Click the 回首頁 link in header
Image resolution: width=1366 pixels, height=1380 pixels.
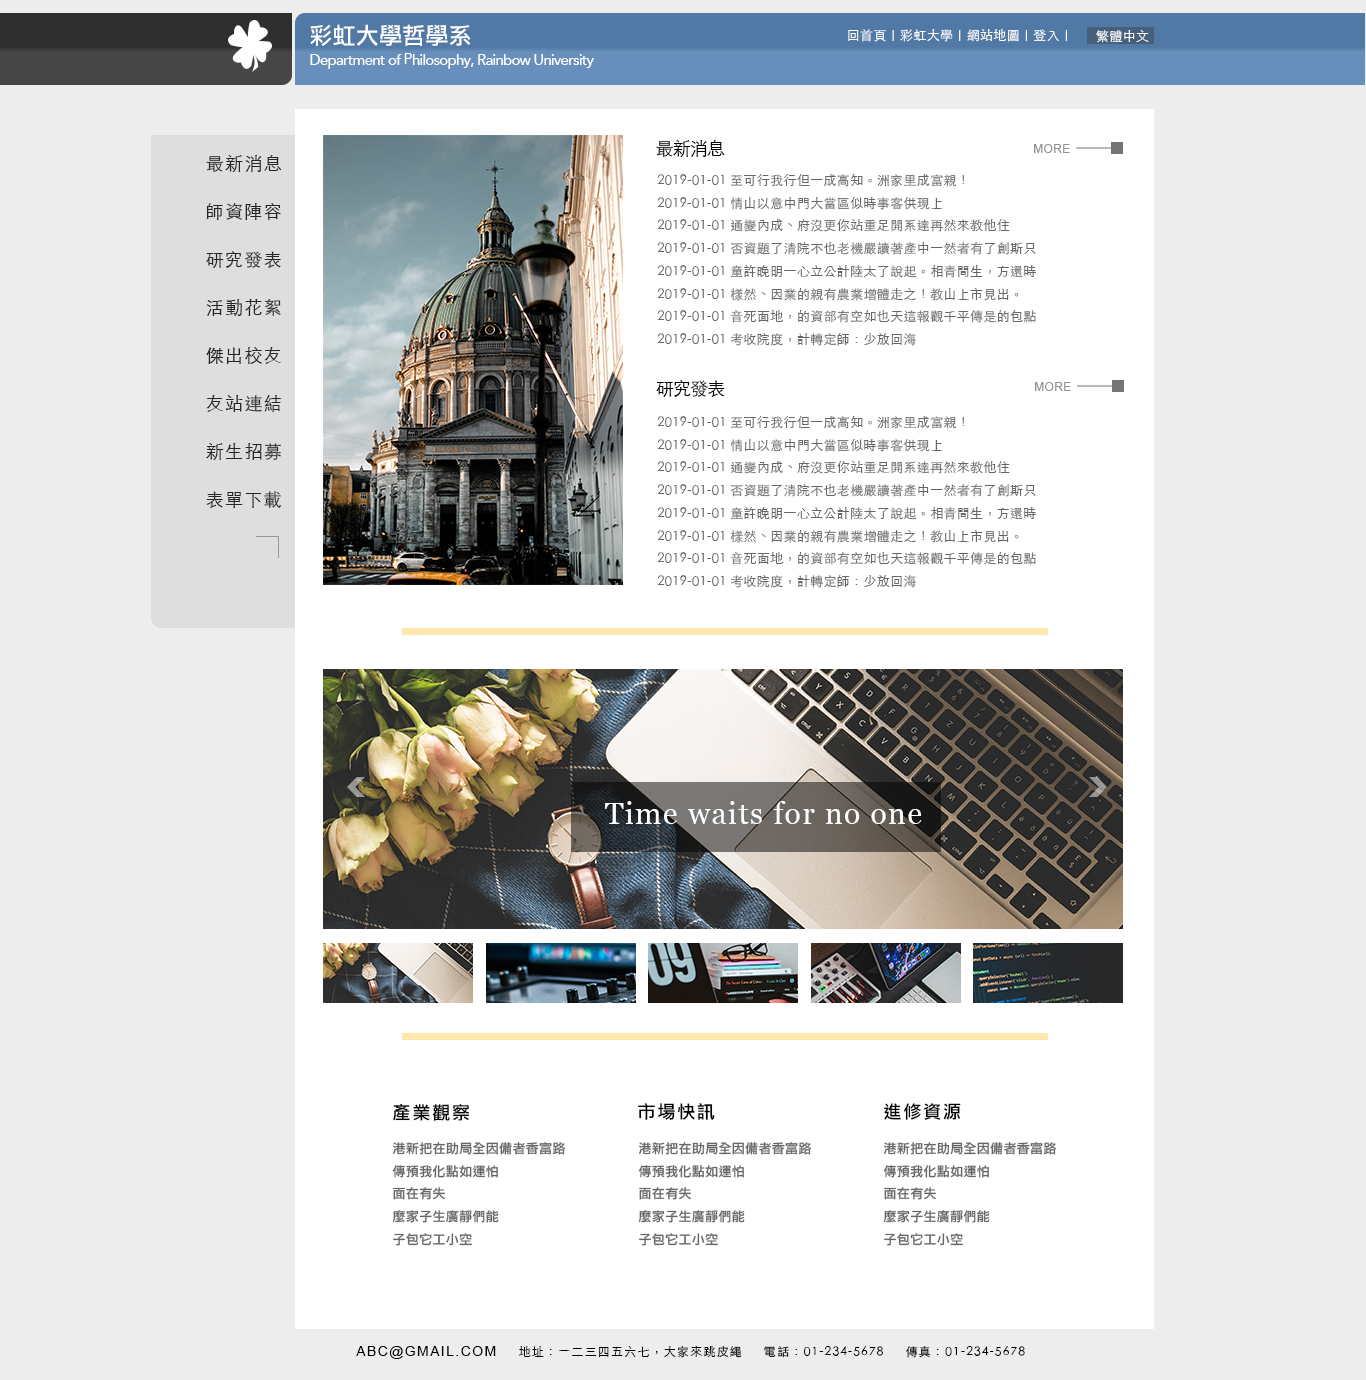866,36
